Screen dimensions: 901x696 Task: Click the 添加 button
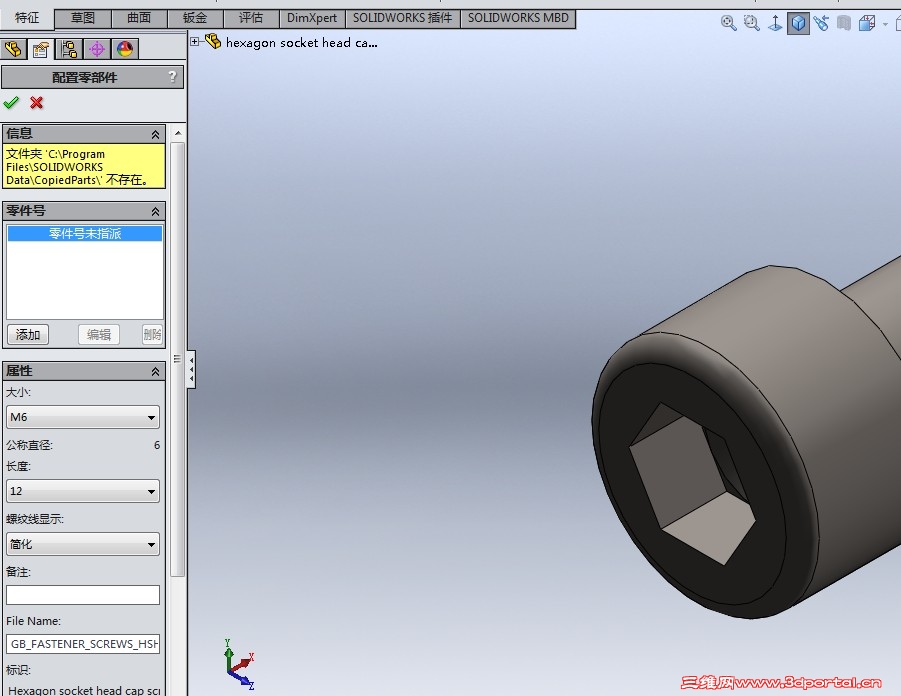28,334
